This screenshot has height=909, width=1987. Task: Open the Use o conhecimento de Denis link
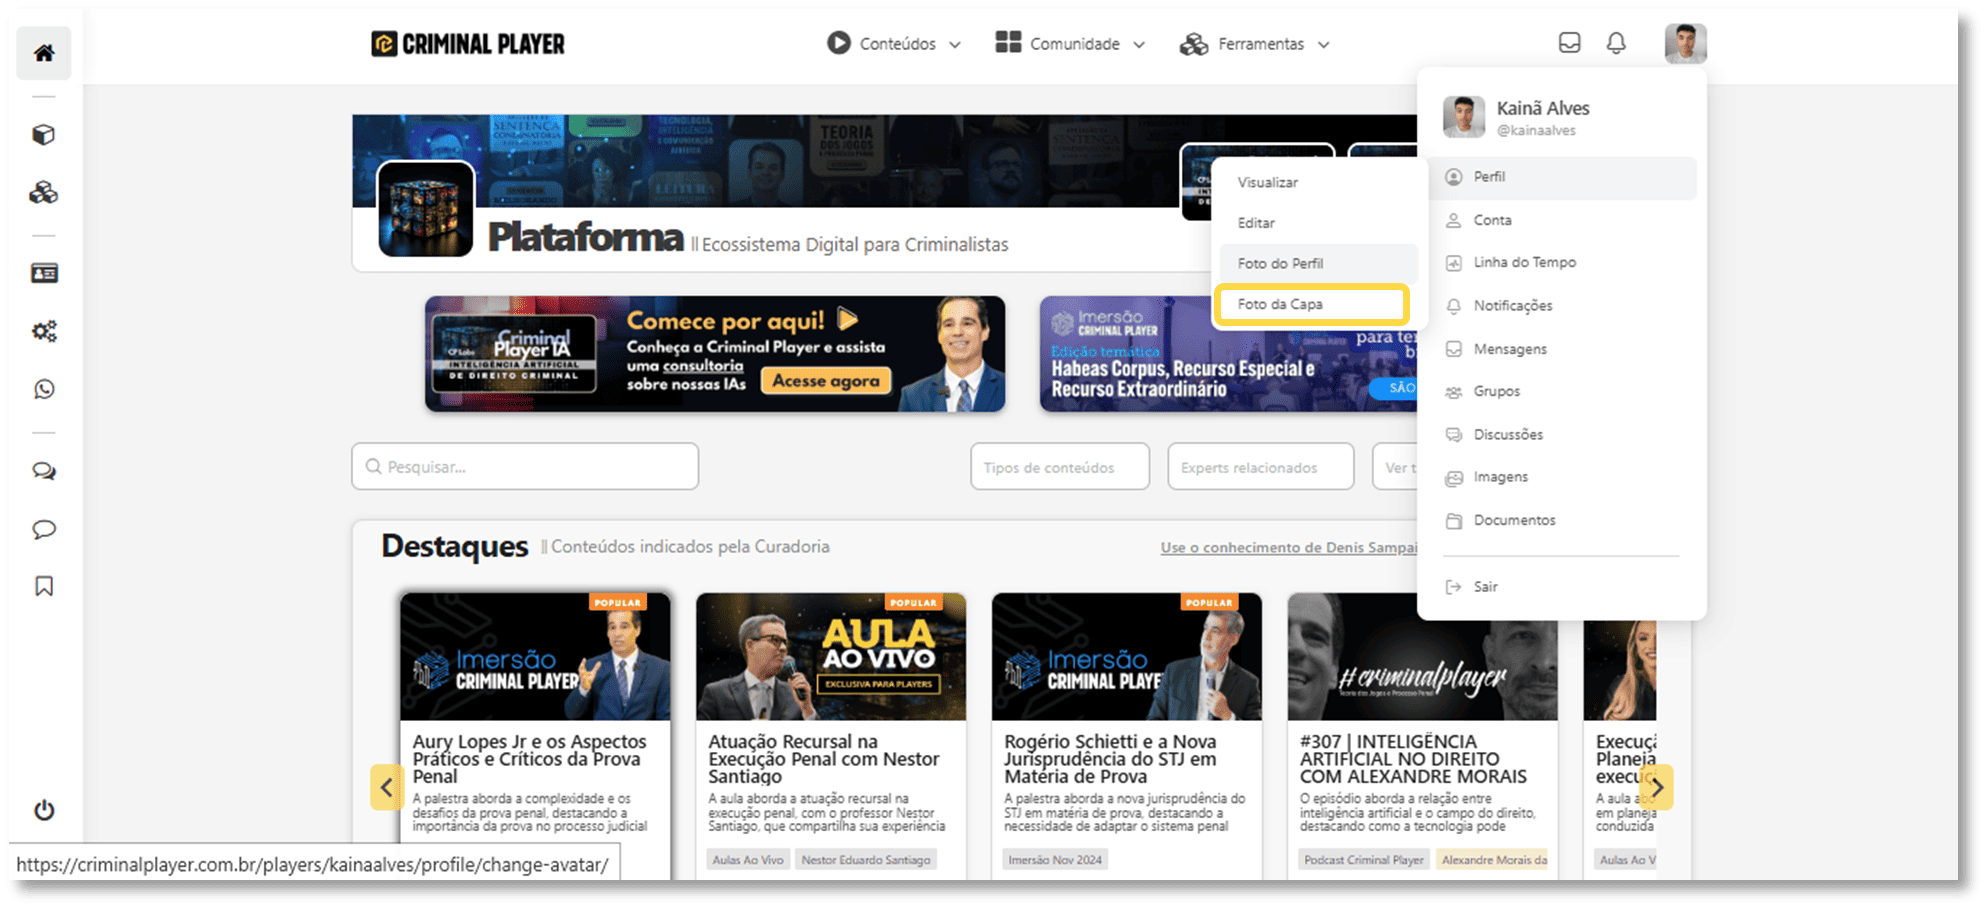pyautogui.click(x=1288, y=548)
